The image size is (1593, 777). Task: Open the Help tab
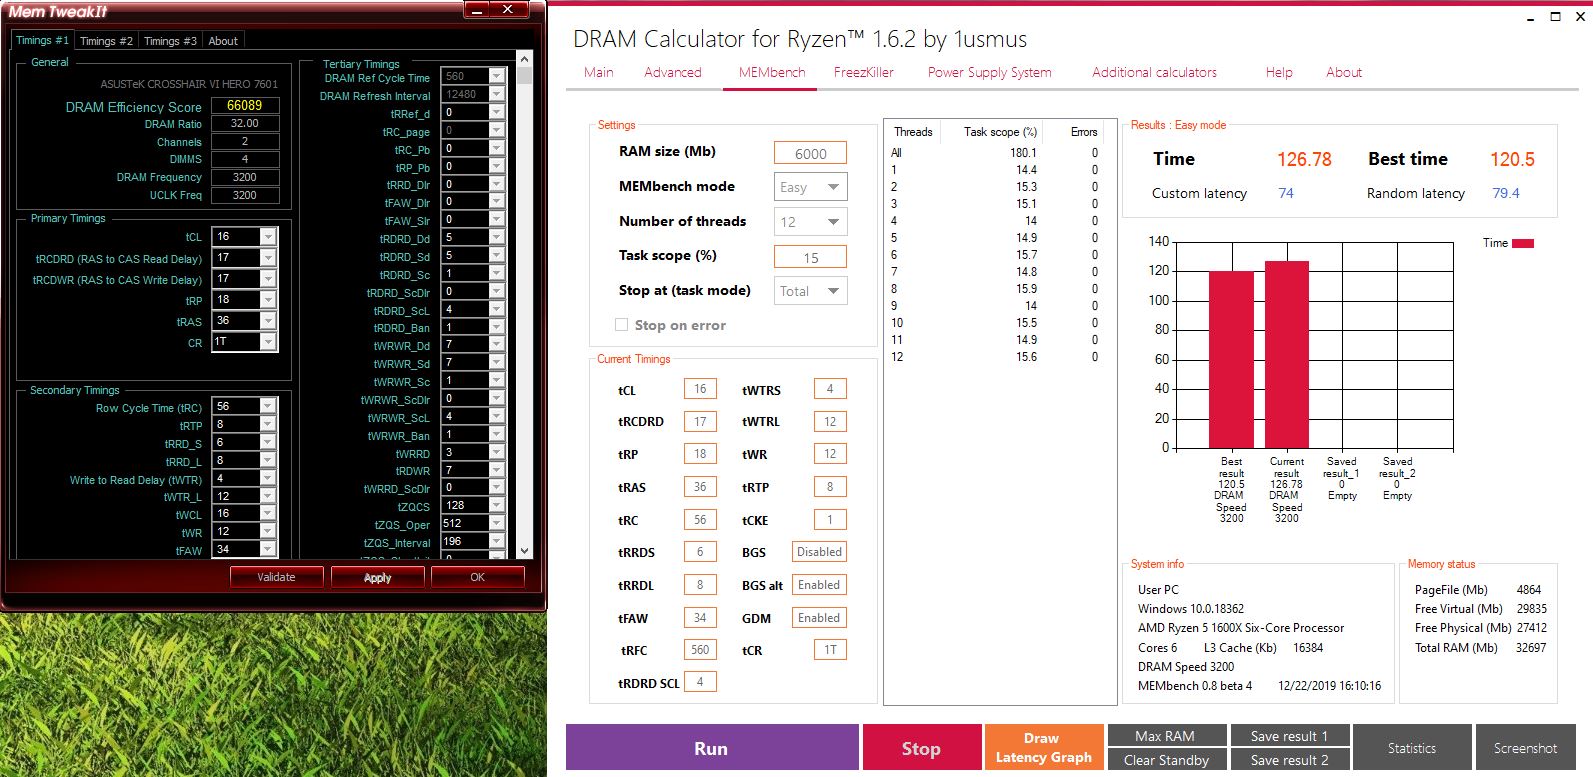coord(1279,72)
